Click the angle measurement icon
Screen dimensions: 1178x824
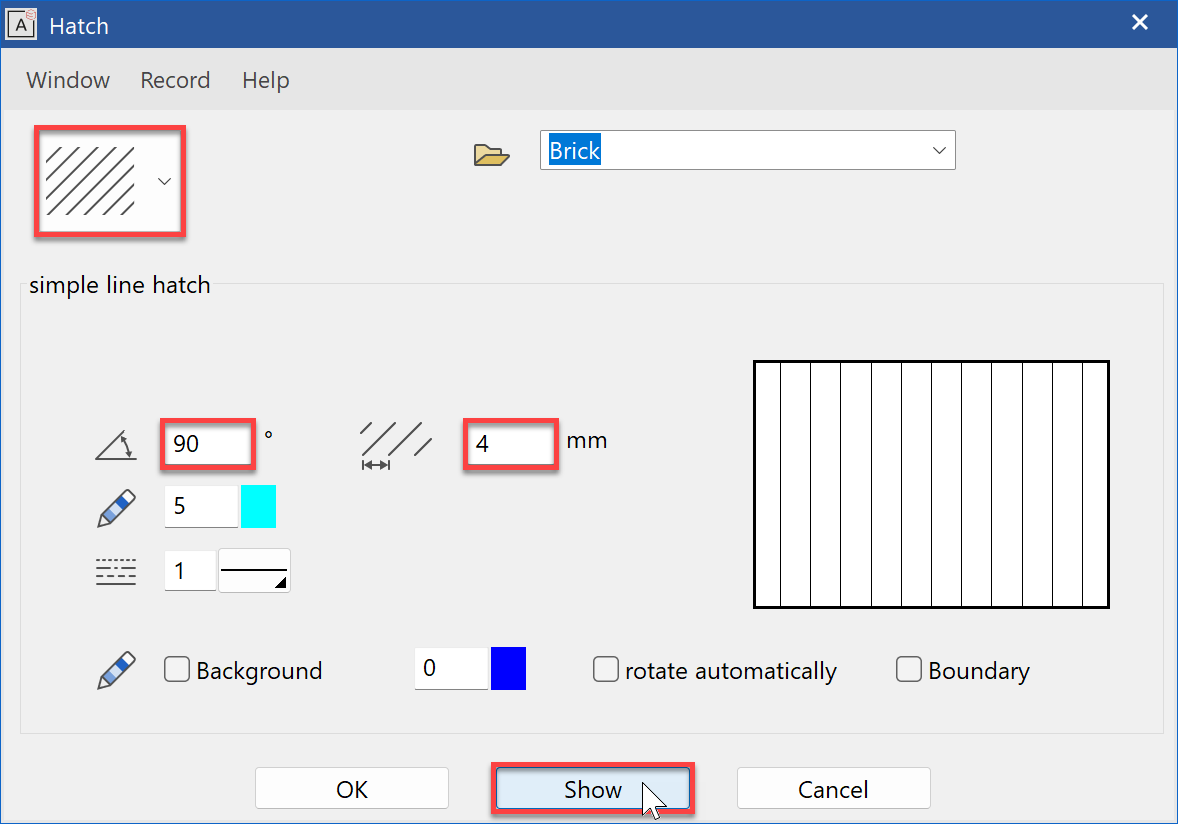(x=115, y=446)
